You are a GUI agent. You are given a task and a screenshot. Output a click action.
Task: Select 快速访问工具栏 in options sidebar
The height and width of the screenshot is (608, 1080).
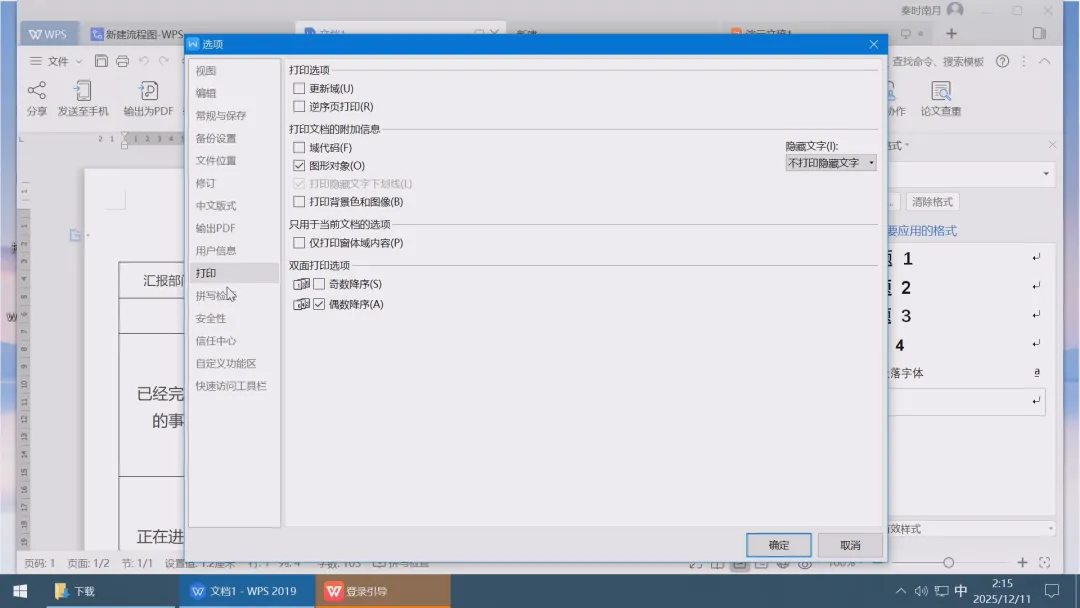coord(234,386)
